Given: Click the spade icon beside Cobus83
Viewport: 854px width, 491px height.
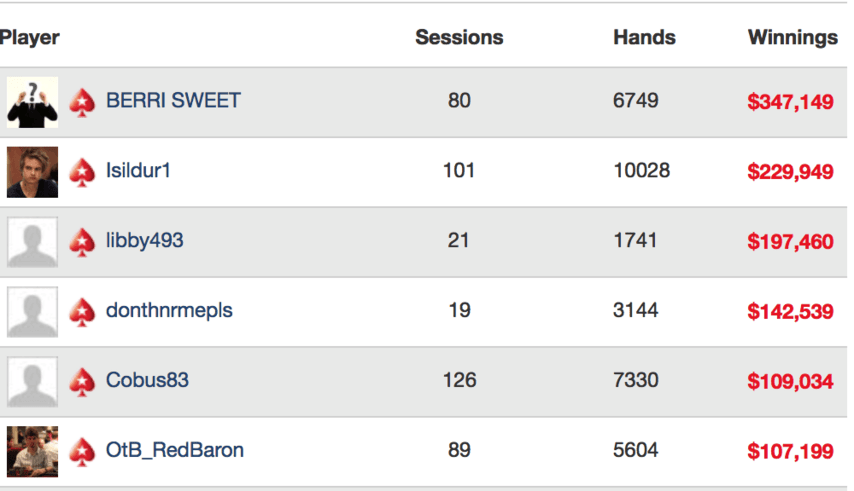Looking at the screenshot, I should point(82,382).
